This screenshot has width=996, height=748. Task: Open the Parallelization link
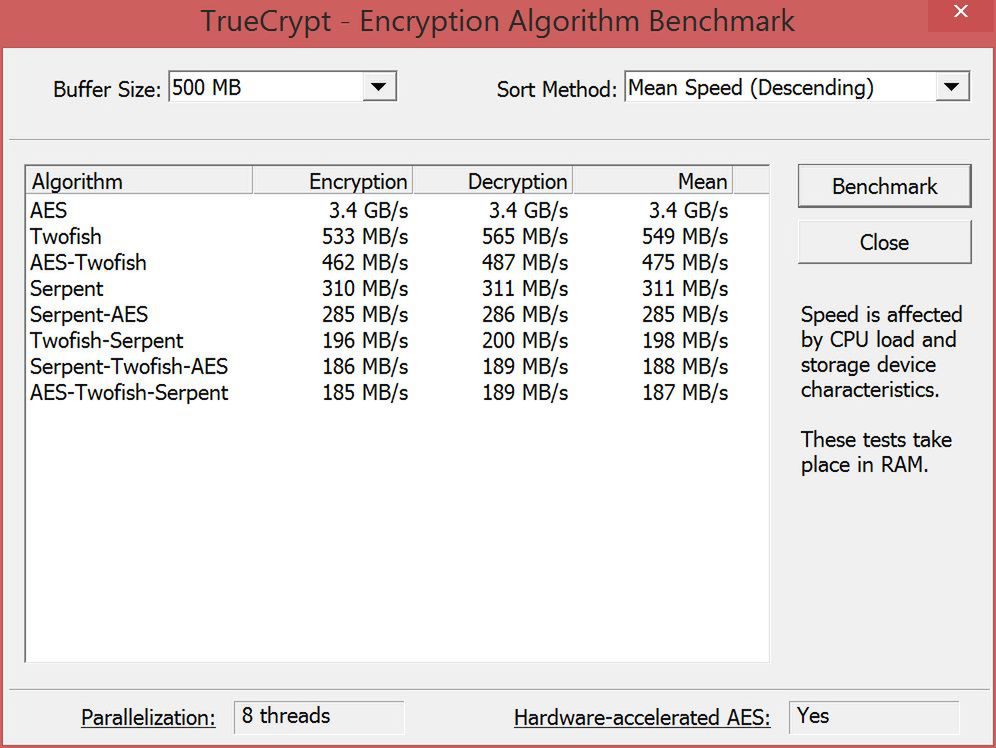[x=148, y=718]
